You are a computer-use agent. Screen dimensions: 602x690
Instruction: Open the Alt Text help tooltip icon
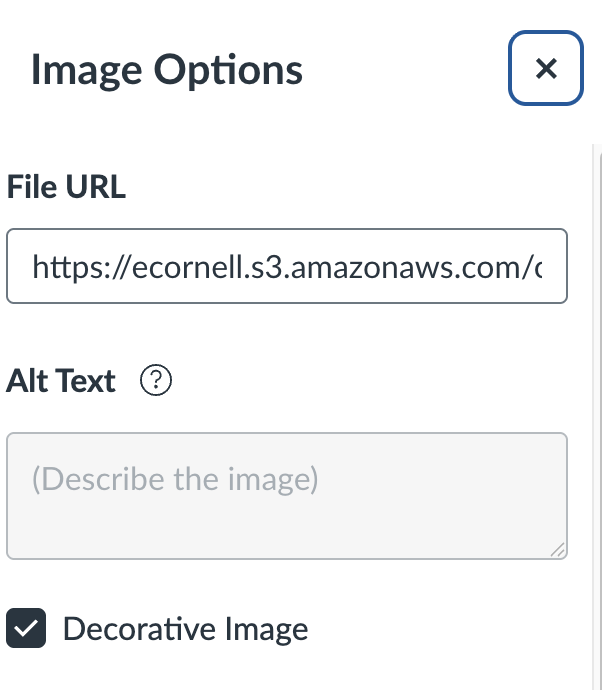click(x=157, y=381)
